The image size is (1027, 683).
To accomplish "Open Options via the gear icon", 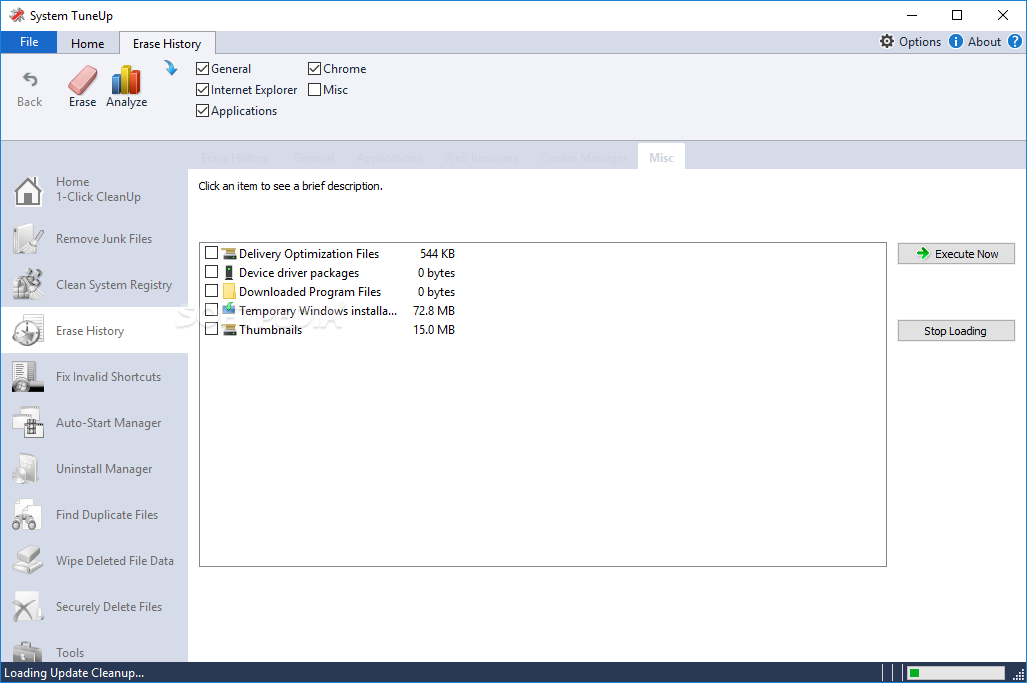I will (x=887, y=41).
